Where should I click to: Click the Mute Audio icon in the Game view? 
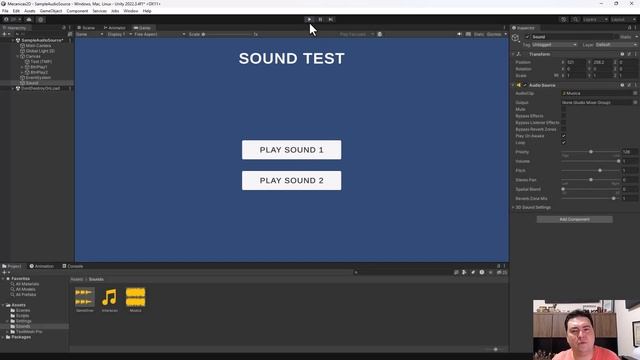[x=459, y=34]
